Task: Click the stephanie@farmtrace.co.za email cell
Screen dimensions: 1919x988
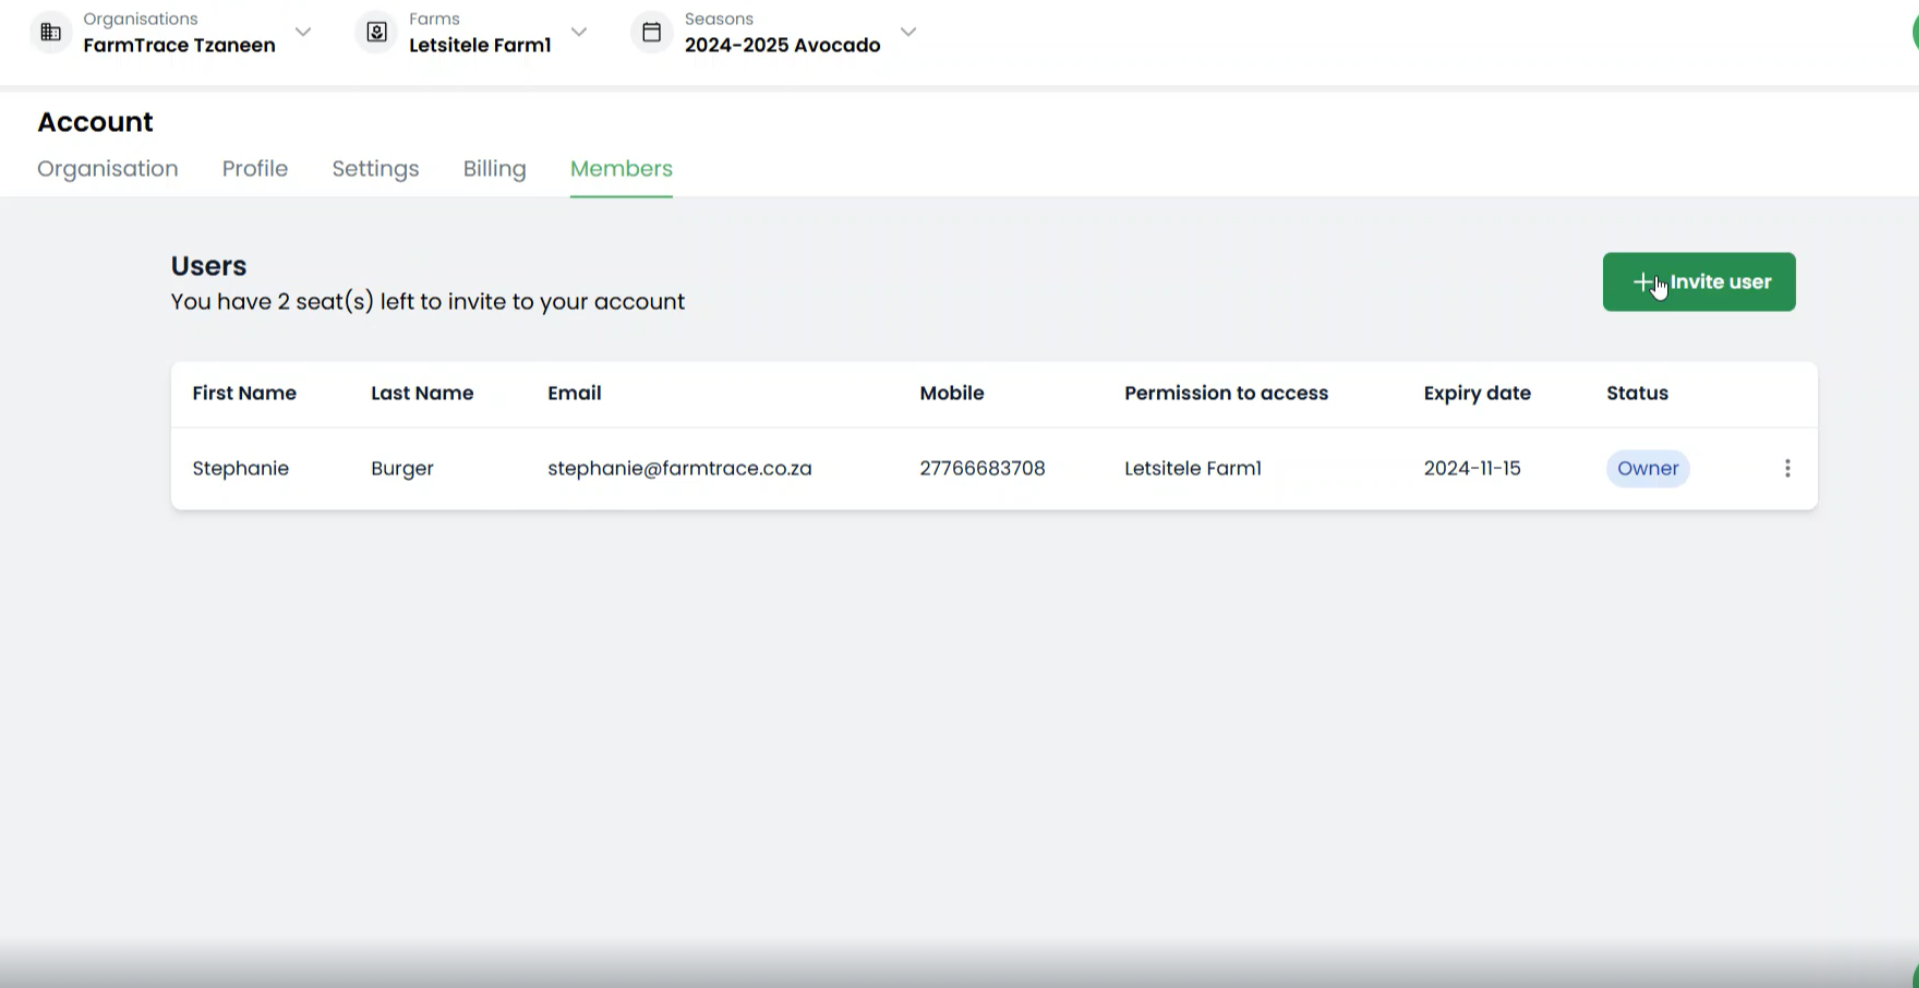Action: (x=680, y=468)
